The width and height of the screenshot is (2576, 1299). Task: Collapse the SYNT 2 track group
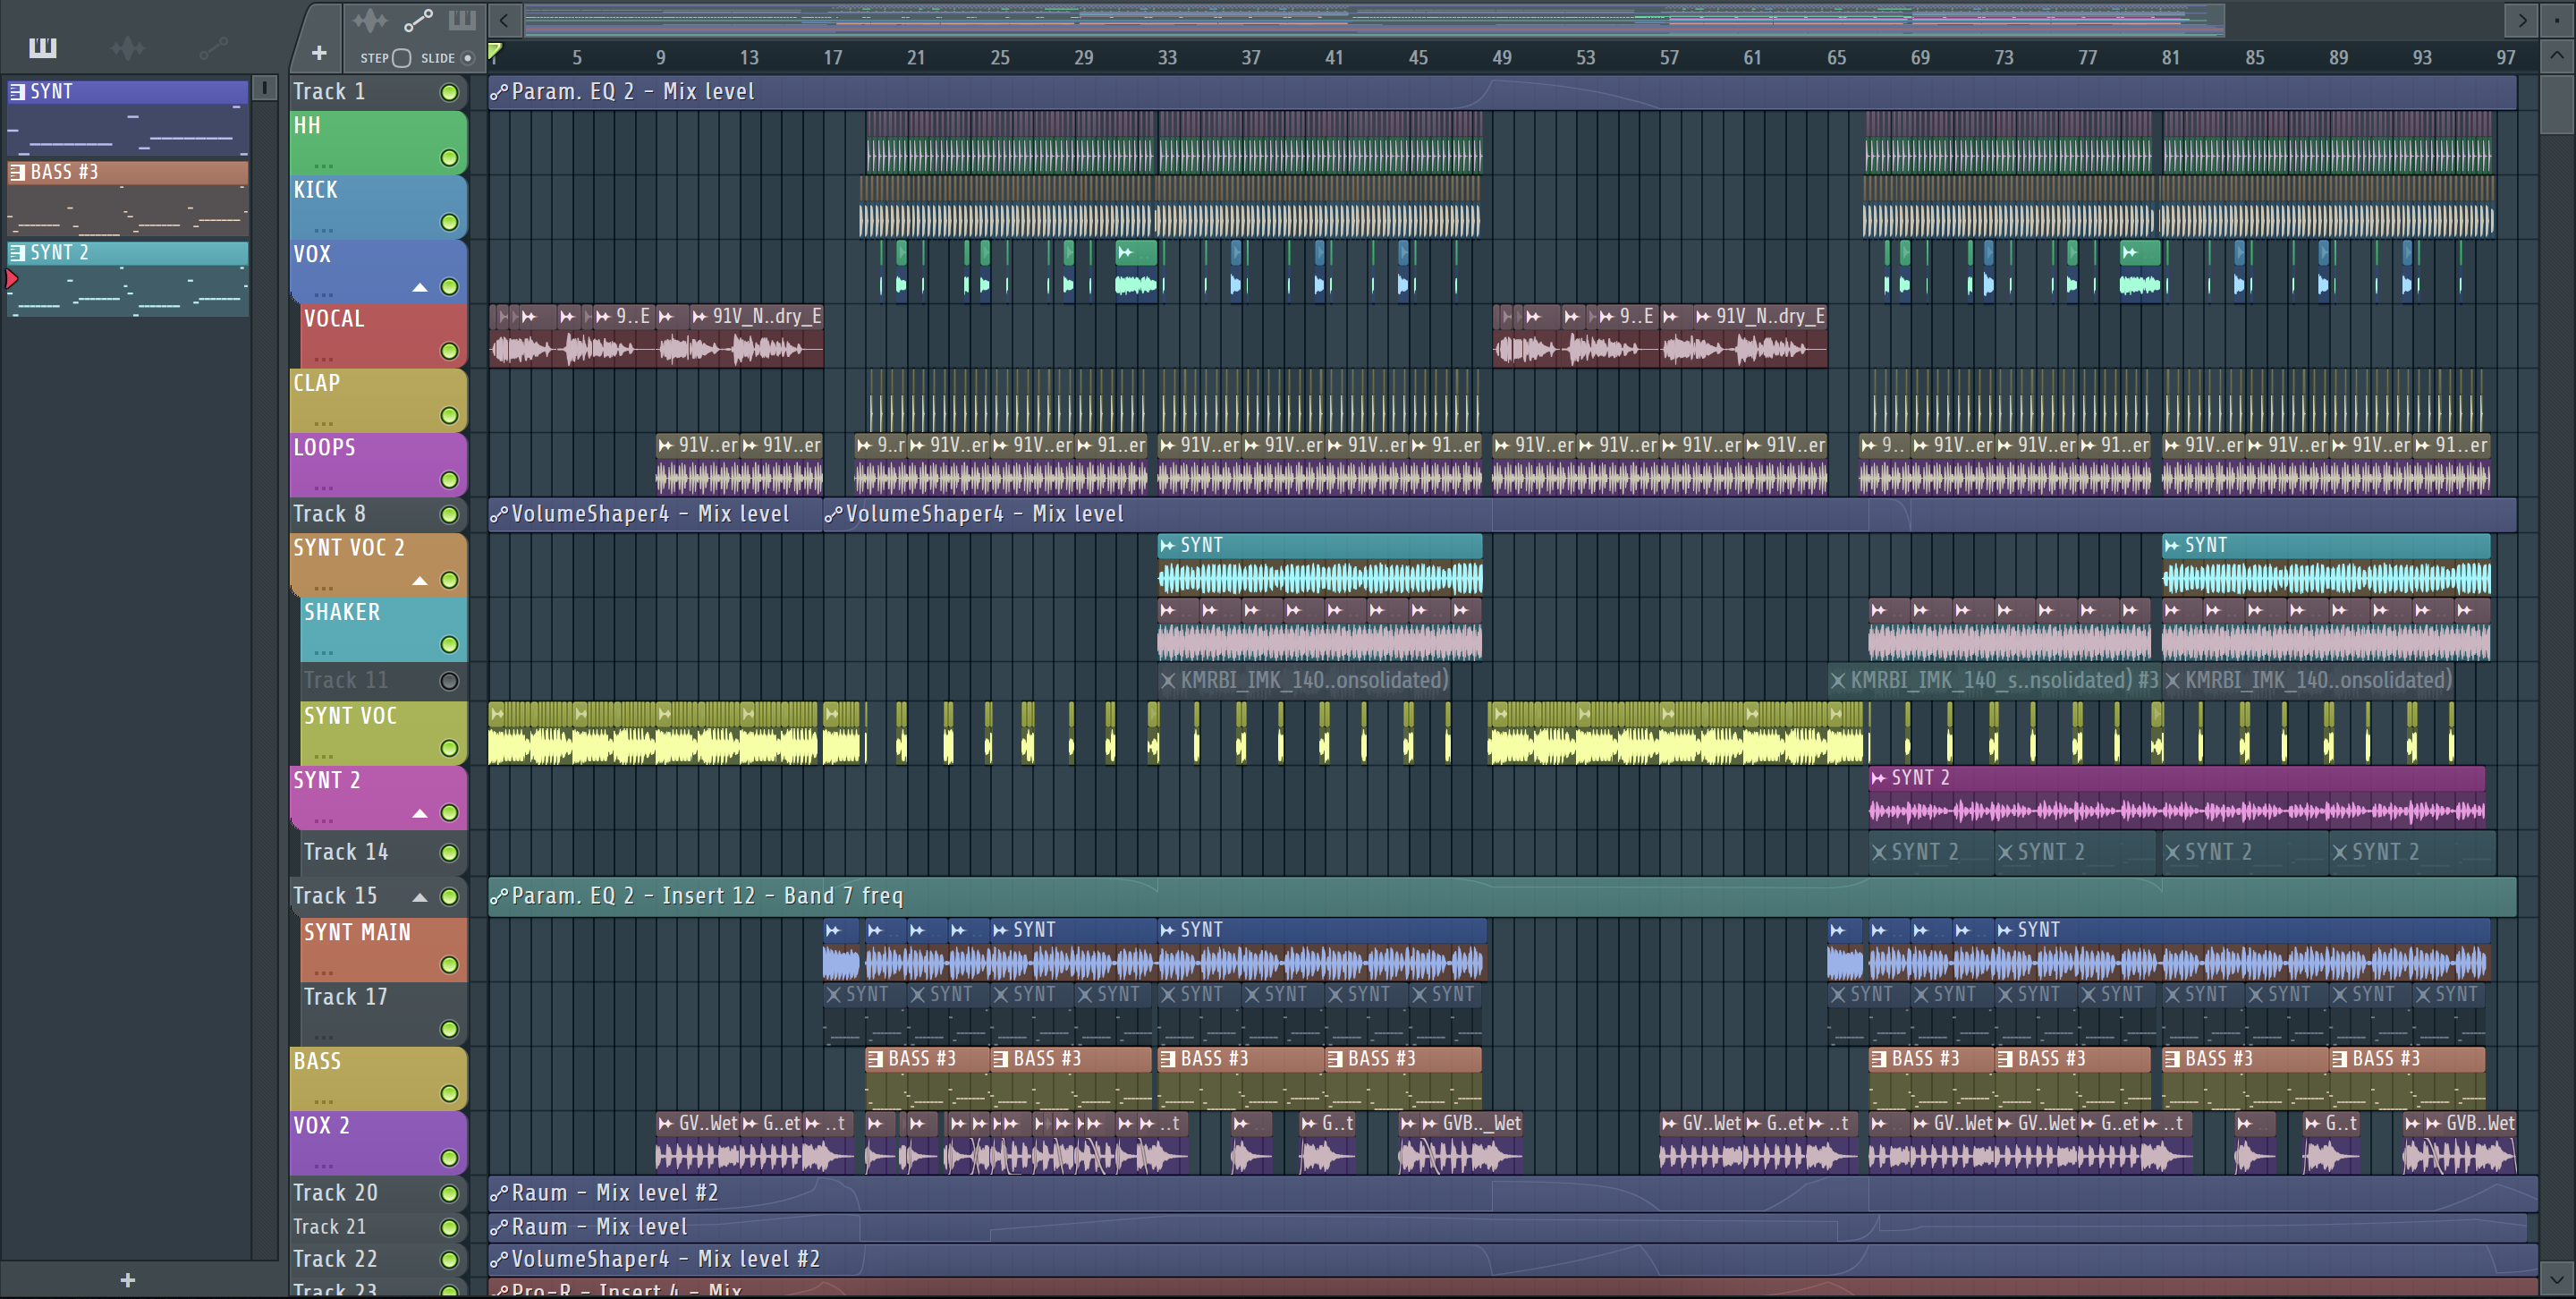tap(420, 814)
